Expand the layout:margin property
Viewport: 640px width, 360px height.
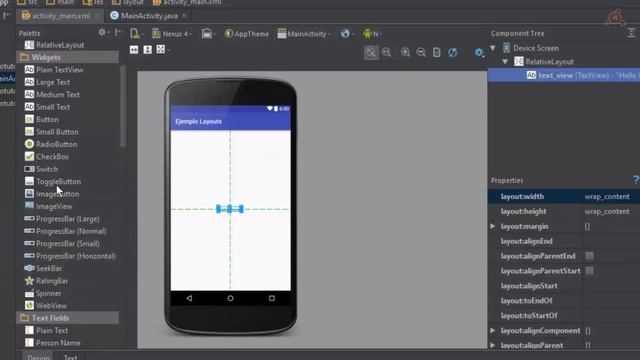493,226
